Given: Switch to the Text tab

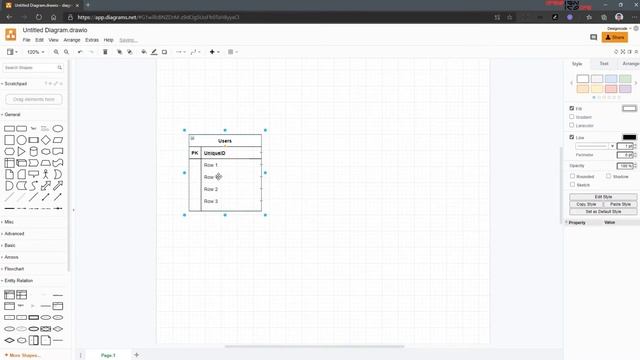Looking at the screenshot, I should point(604,64).
